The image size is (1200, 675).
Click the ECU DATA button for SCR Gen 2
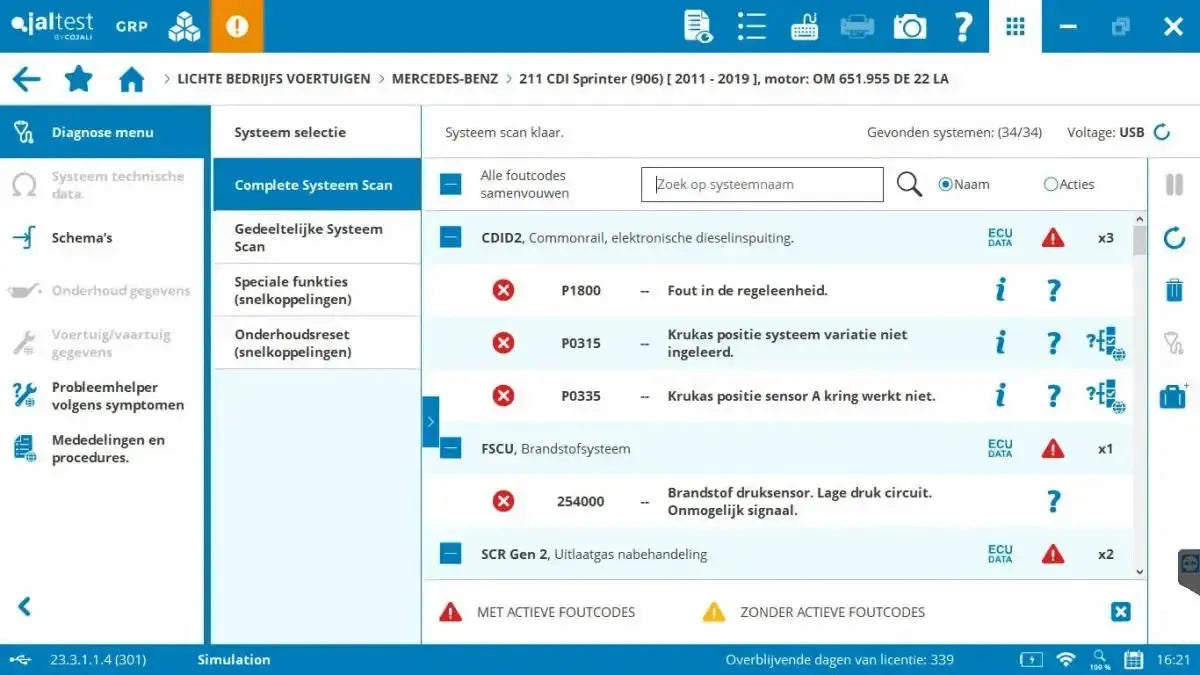point(999,554)
